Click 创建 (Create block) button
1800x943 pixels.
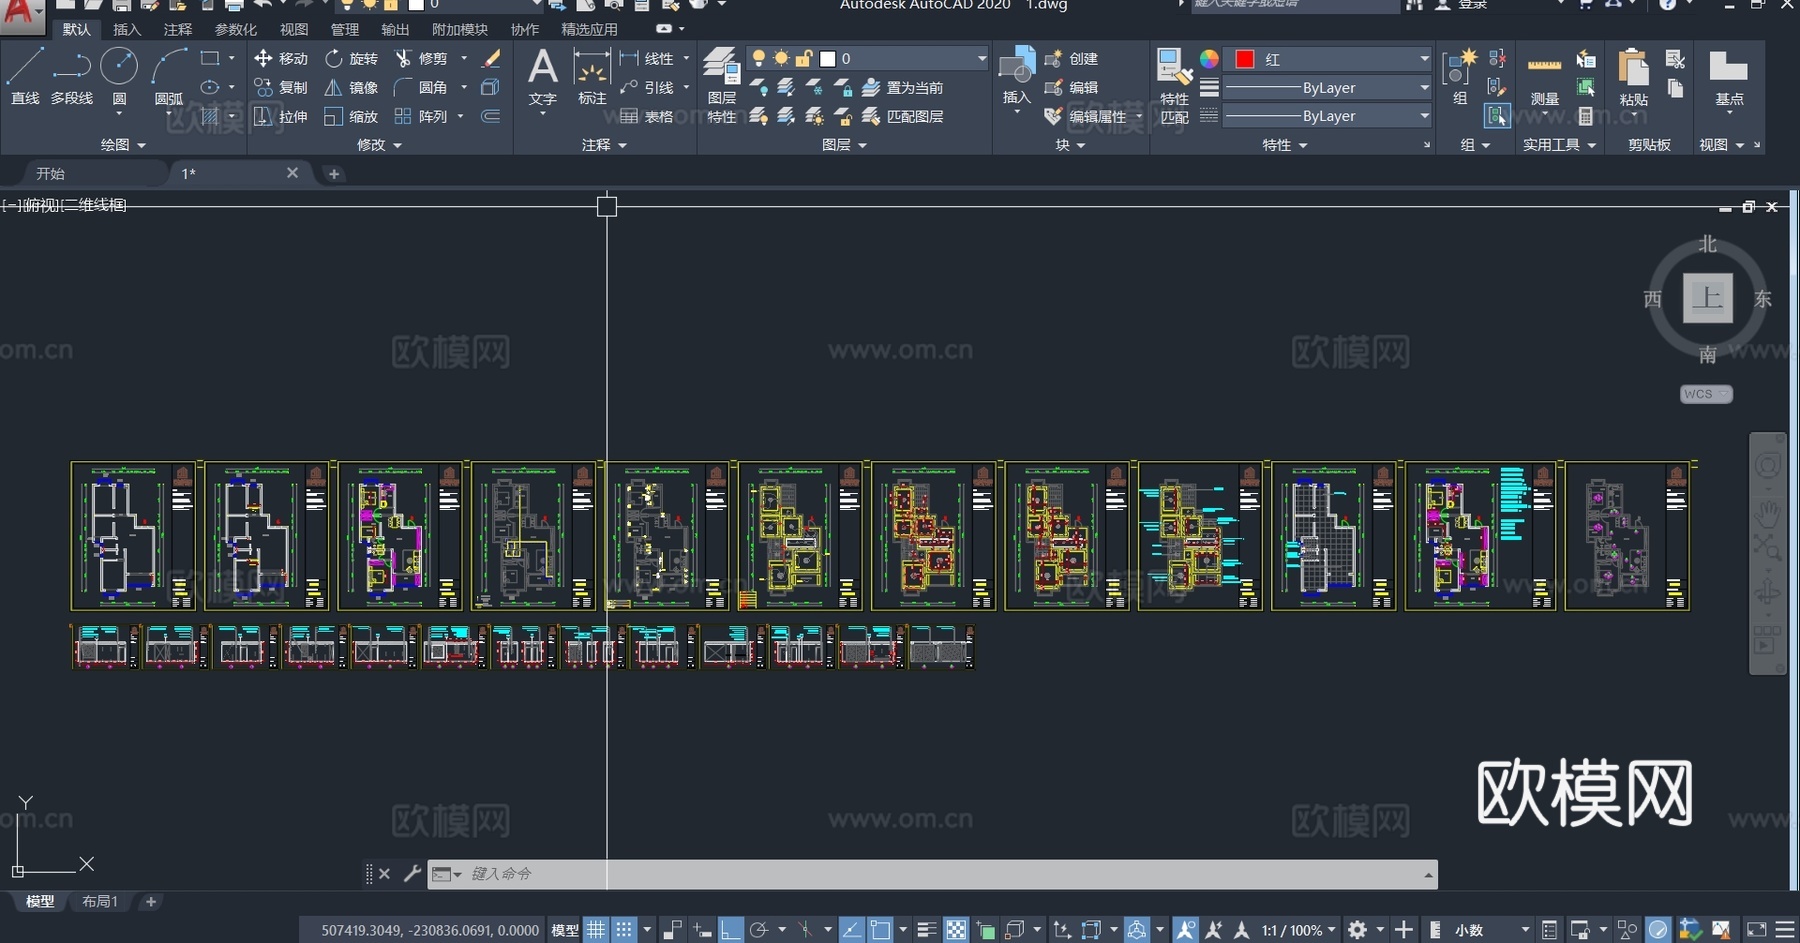[x=1071, y=59]
